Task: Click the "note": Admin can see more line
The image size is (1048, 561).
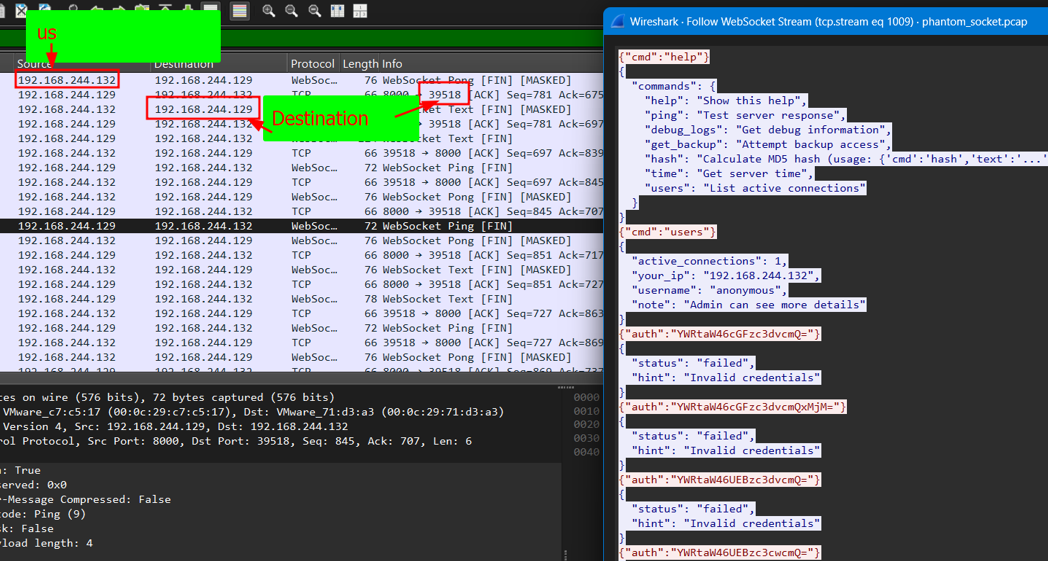Action: [x=749, y=305]
